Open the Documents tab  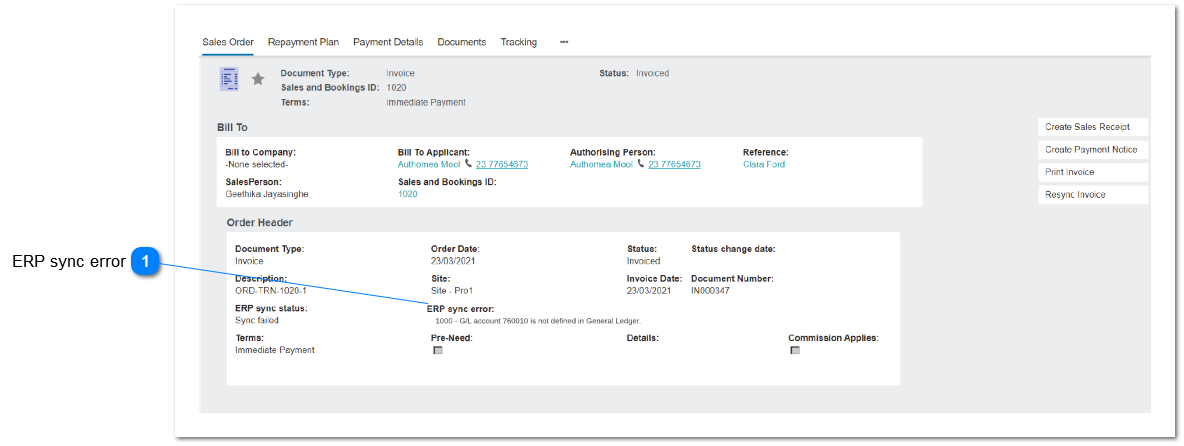[x=461, y=42]
